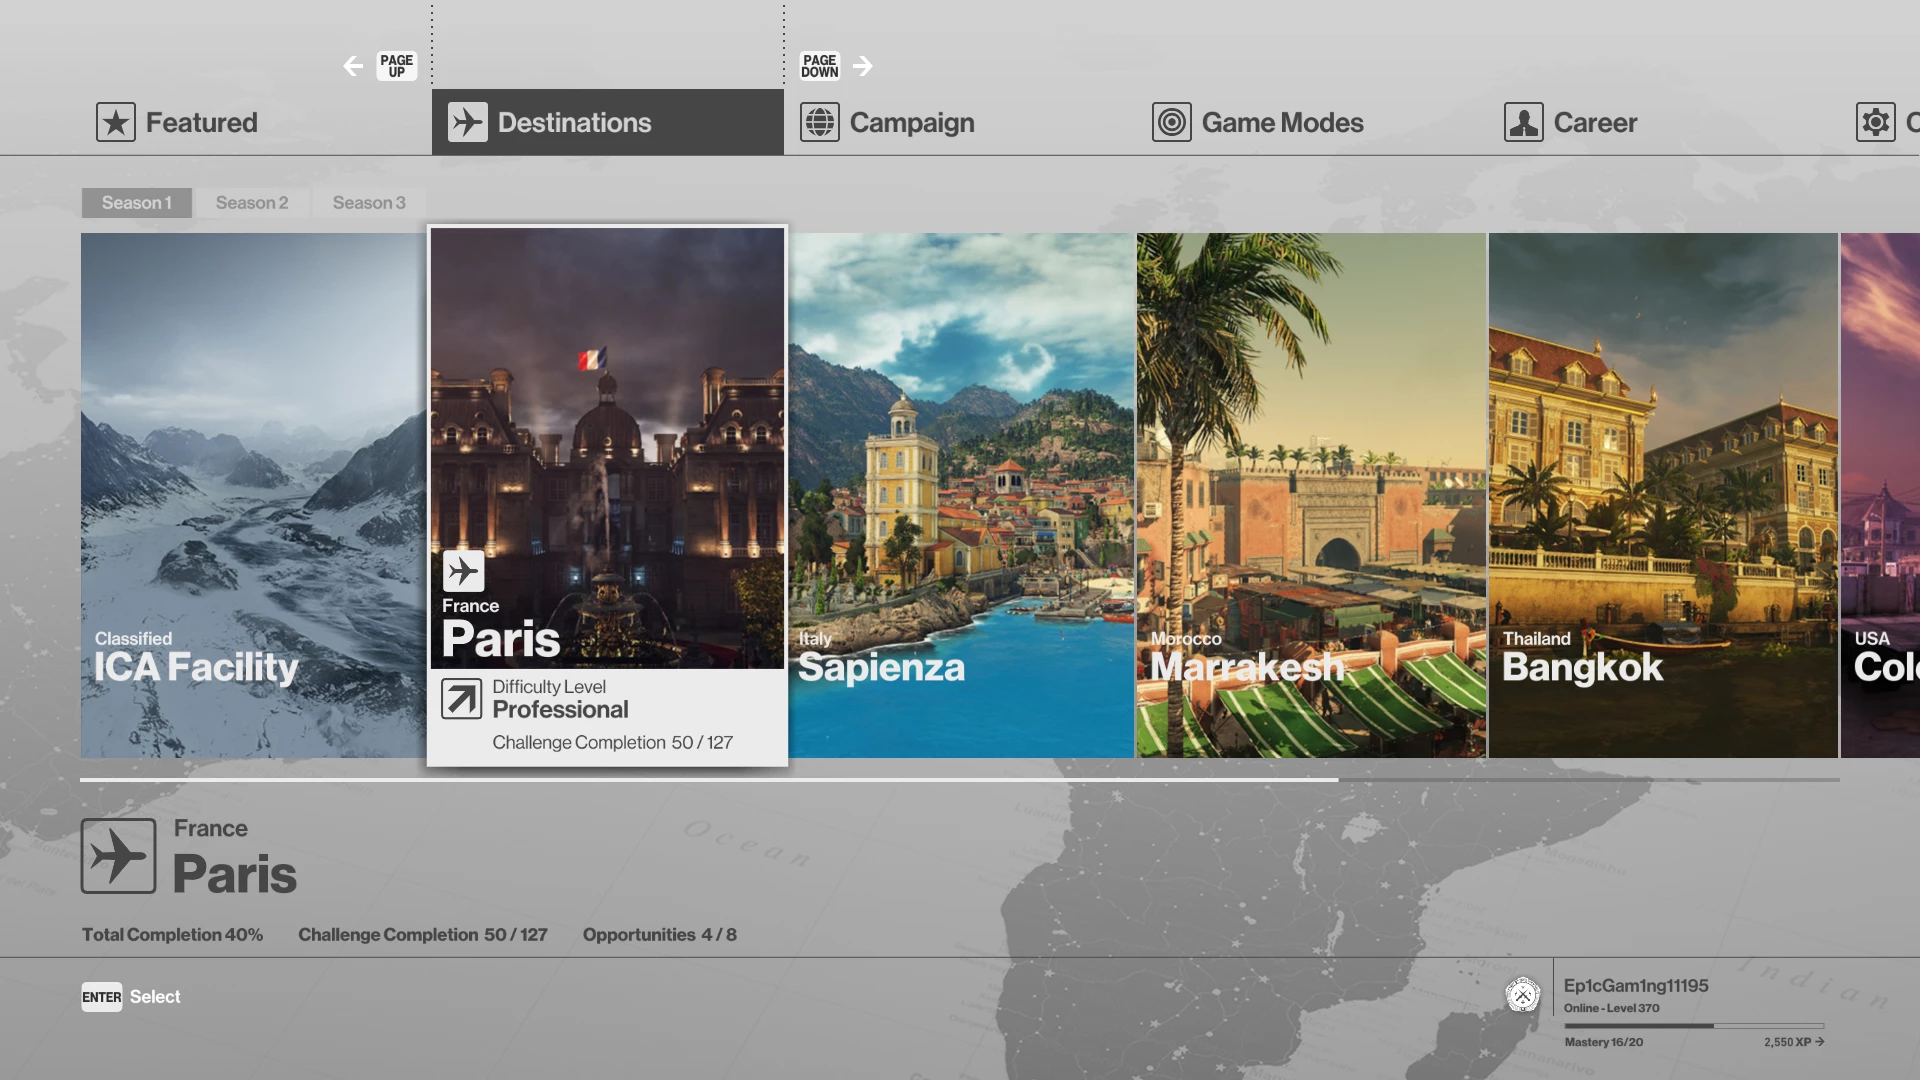The height and width of the screenshot is (1080, 1920).
Task: Click the destinations horizontal scrollbar
Action: click(960, 779)
